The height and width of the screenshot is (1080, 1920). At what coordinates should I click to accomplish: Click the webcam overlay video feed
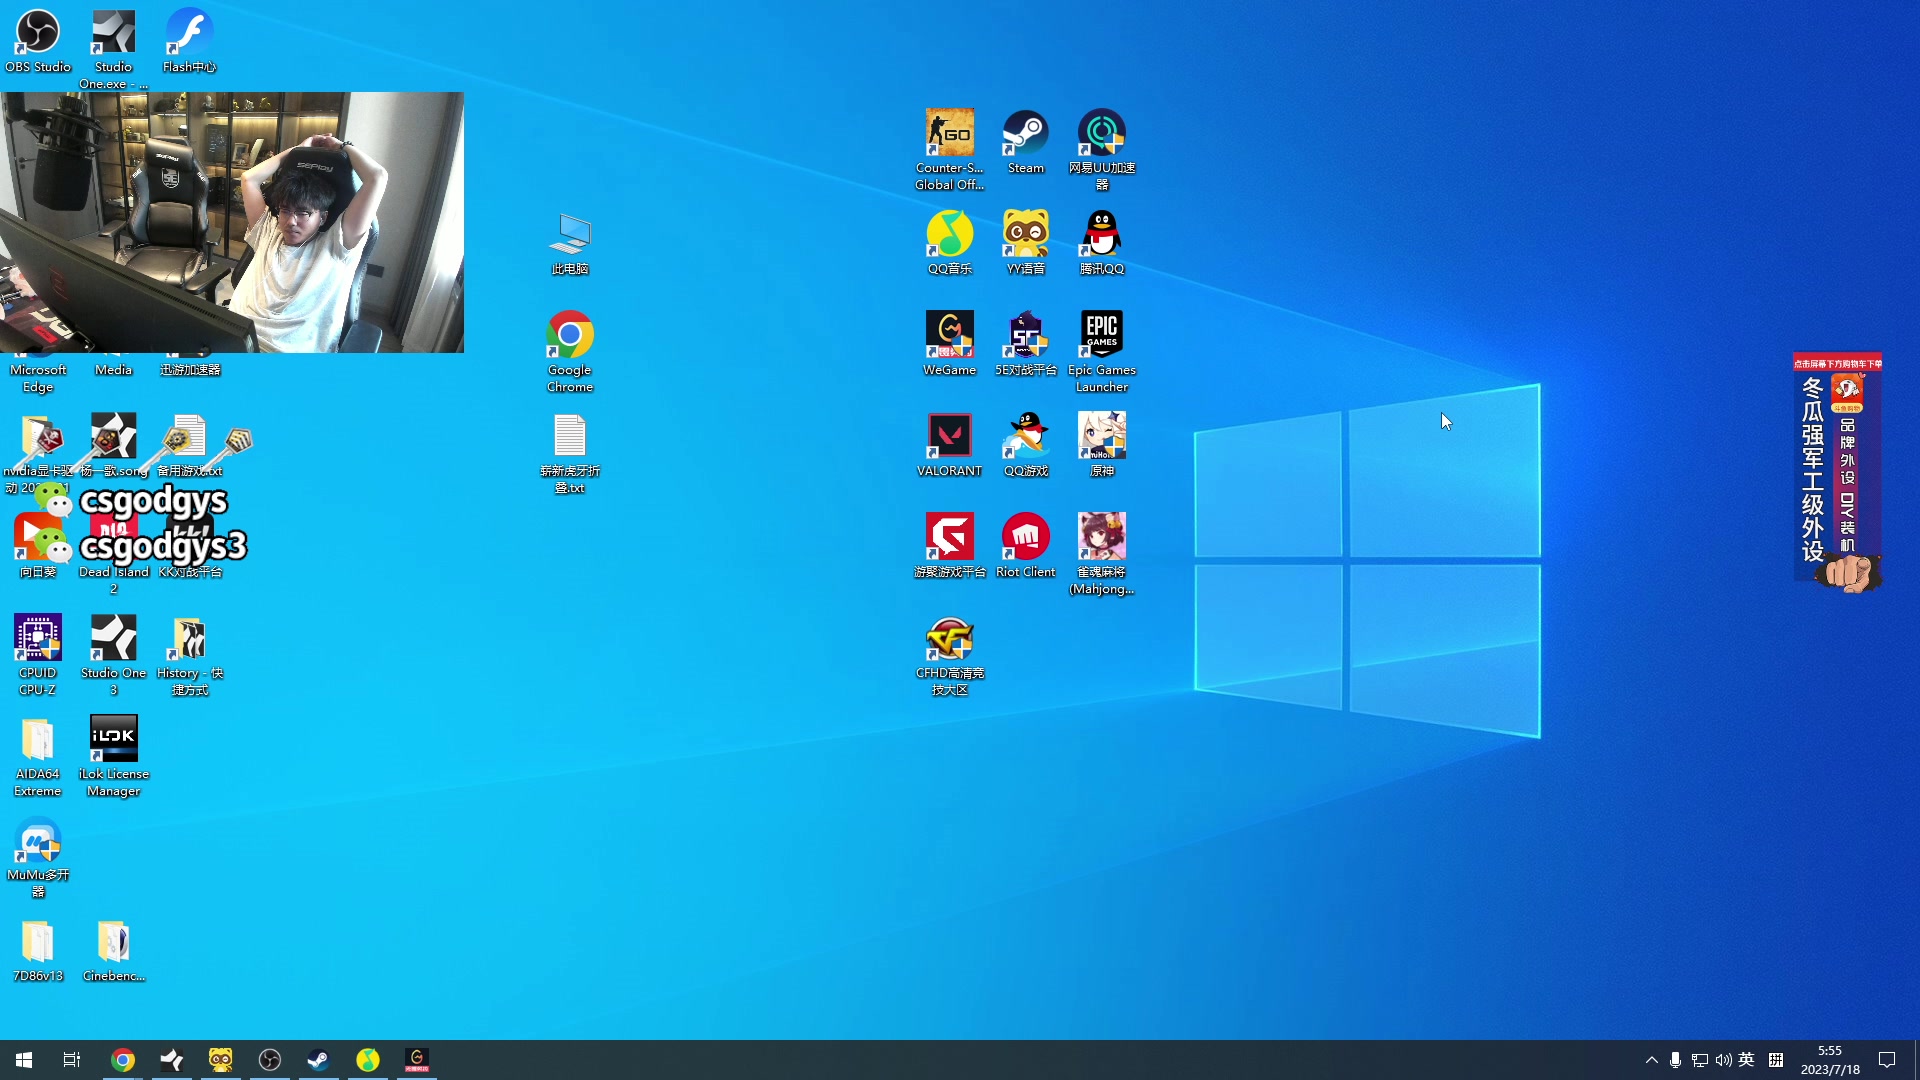232,222
